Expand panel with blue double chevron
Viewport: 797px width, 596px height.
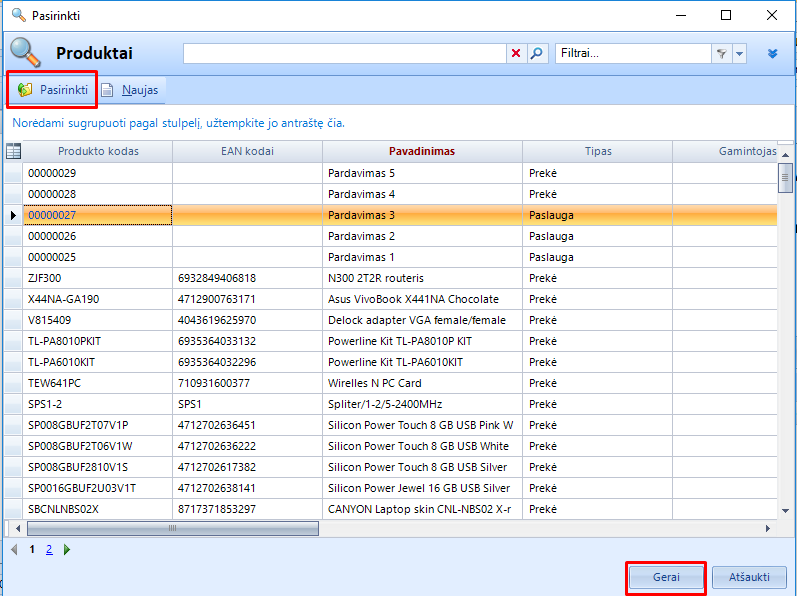pyautogui.click(x=772, y=54)
